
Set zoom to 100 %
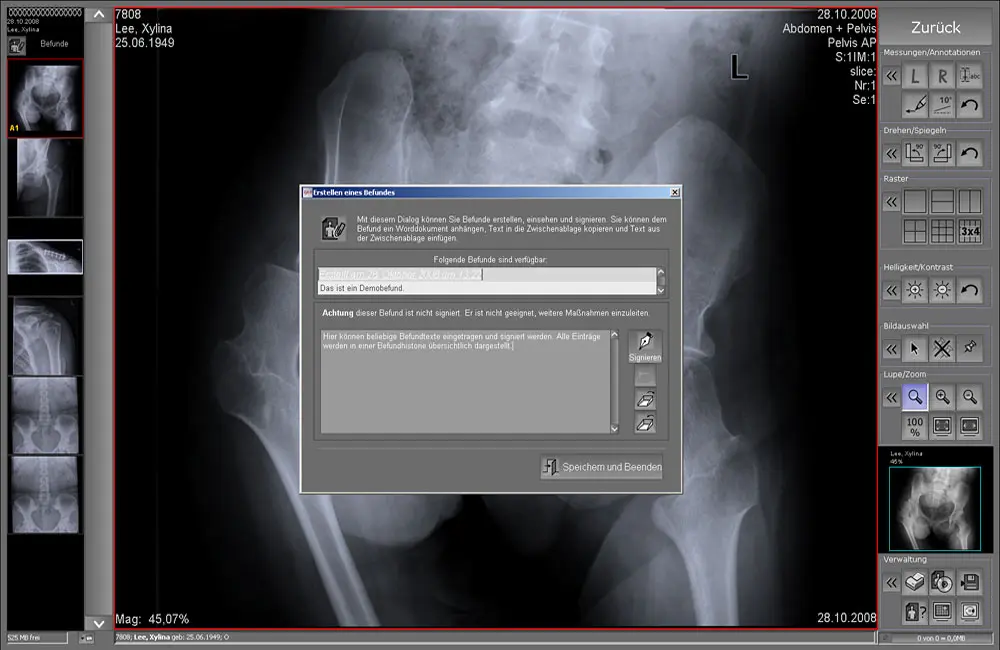(915, 427)
